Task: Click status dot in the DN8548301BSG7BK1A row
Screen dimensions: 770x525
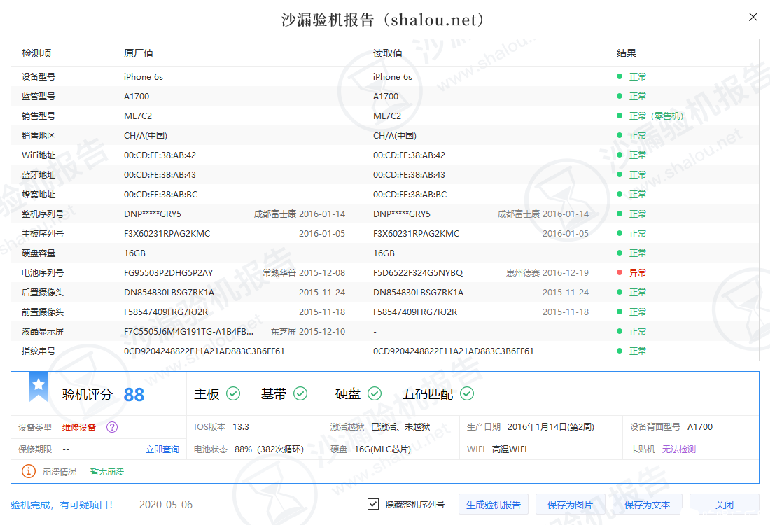Action: point(619,292)
